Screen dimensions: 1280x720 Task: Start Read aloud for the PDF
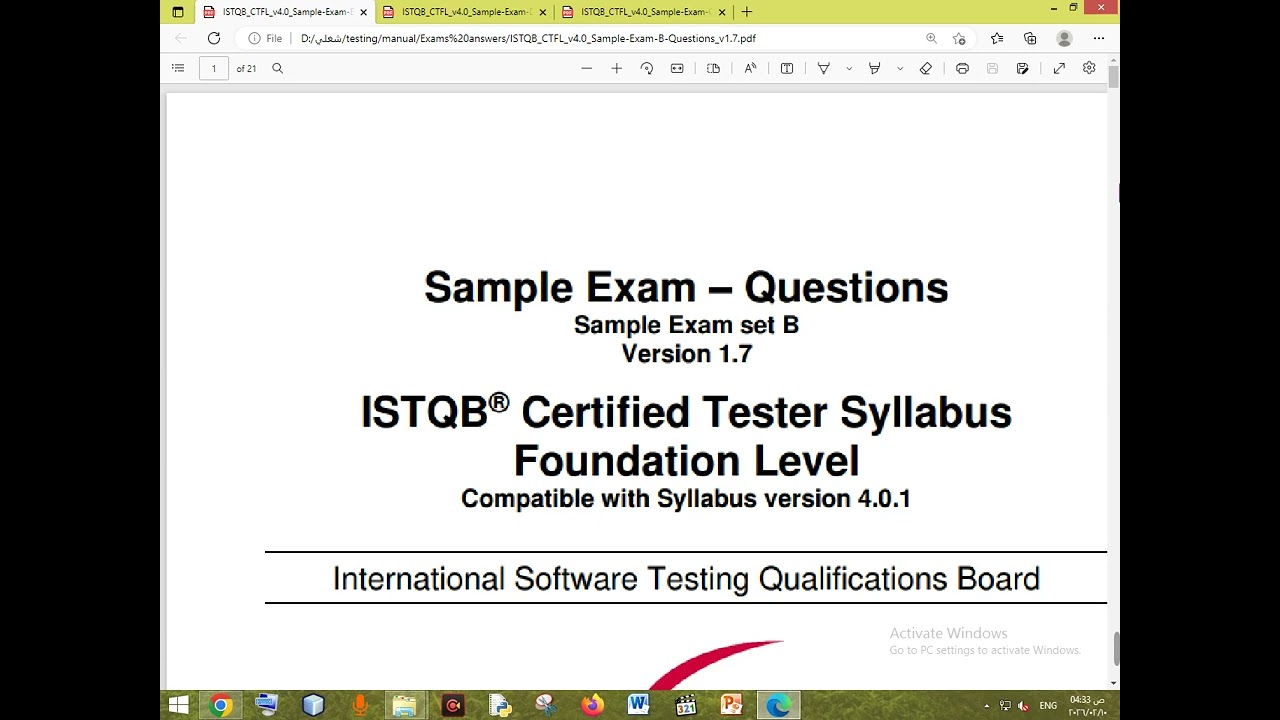(750, 68)
